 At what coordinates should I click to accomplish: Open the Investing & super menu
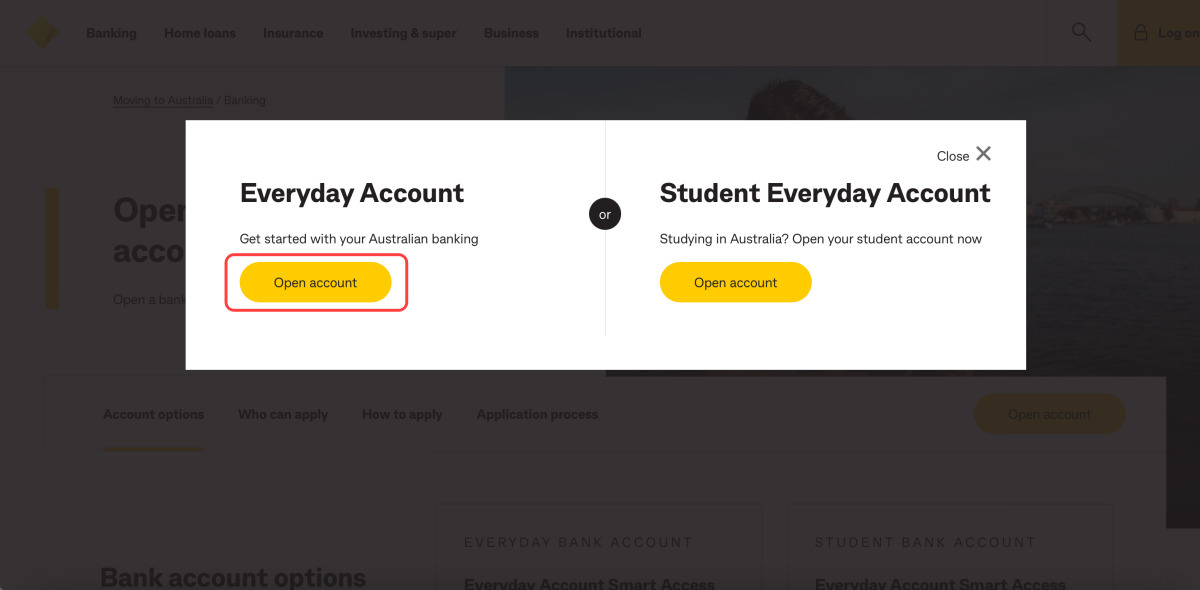point(403,33)
